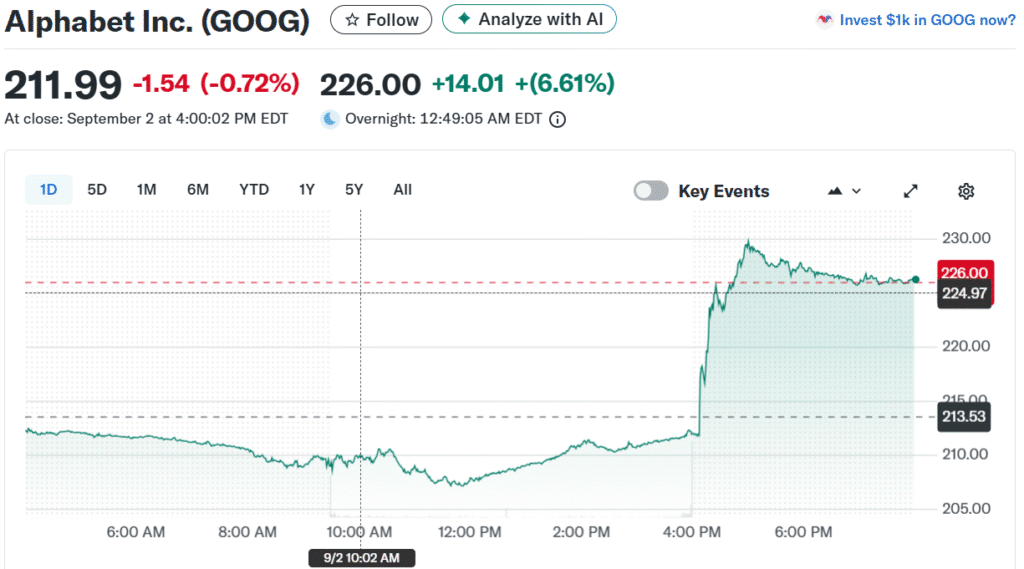The height and width of the screenshot is (569, 1024).
Task: Open chart type dropdown chevron
Action: tap(856, 191)
